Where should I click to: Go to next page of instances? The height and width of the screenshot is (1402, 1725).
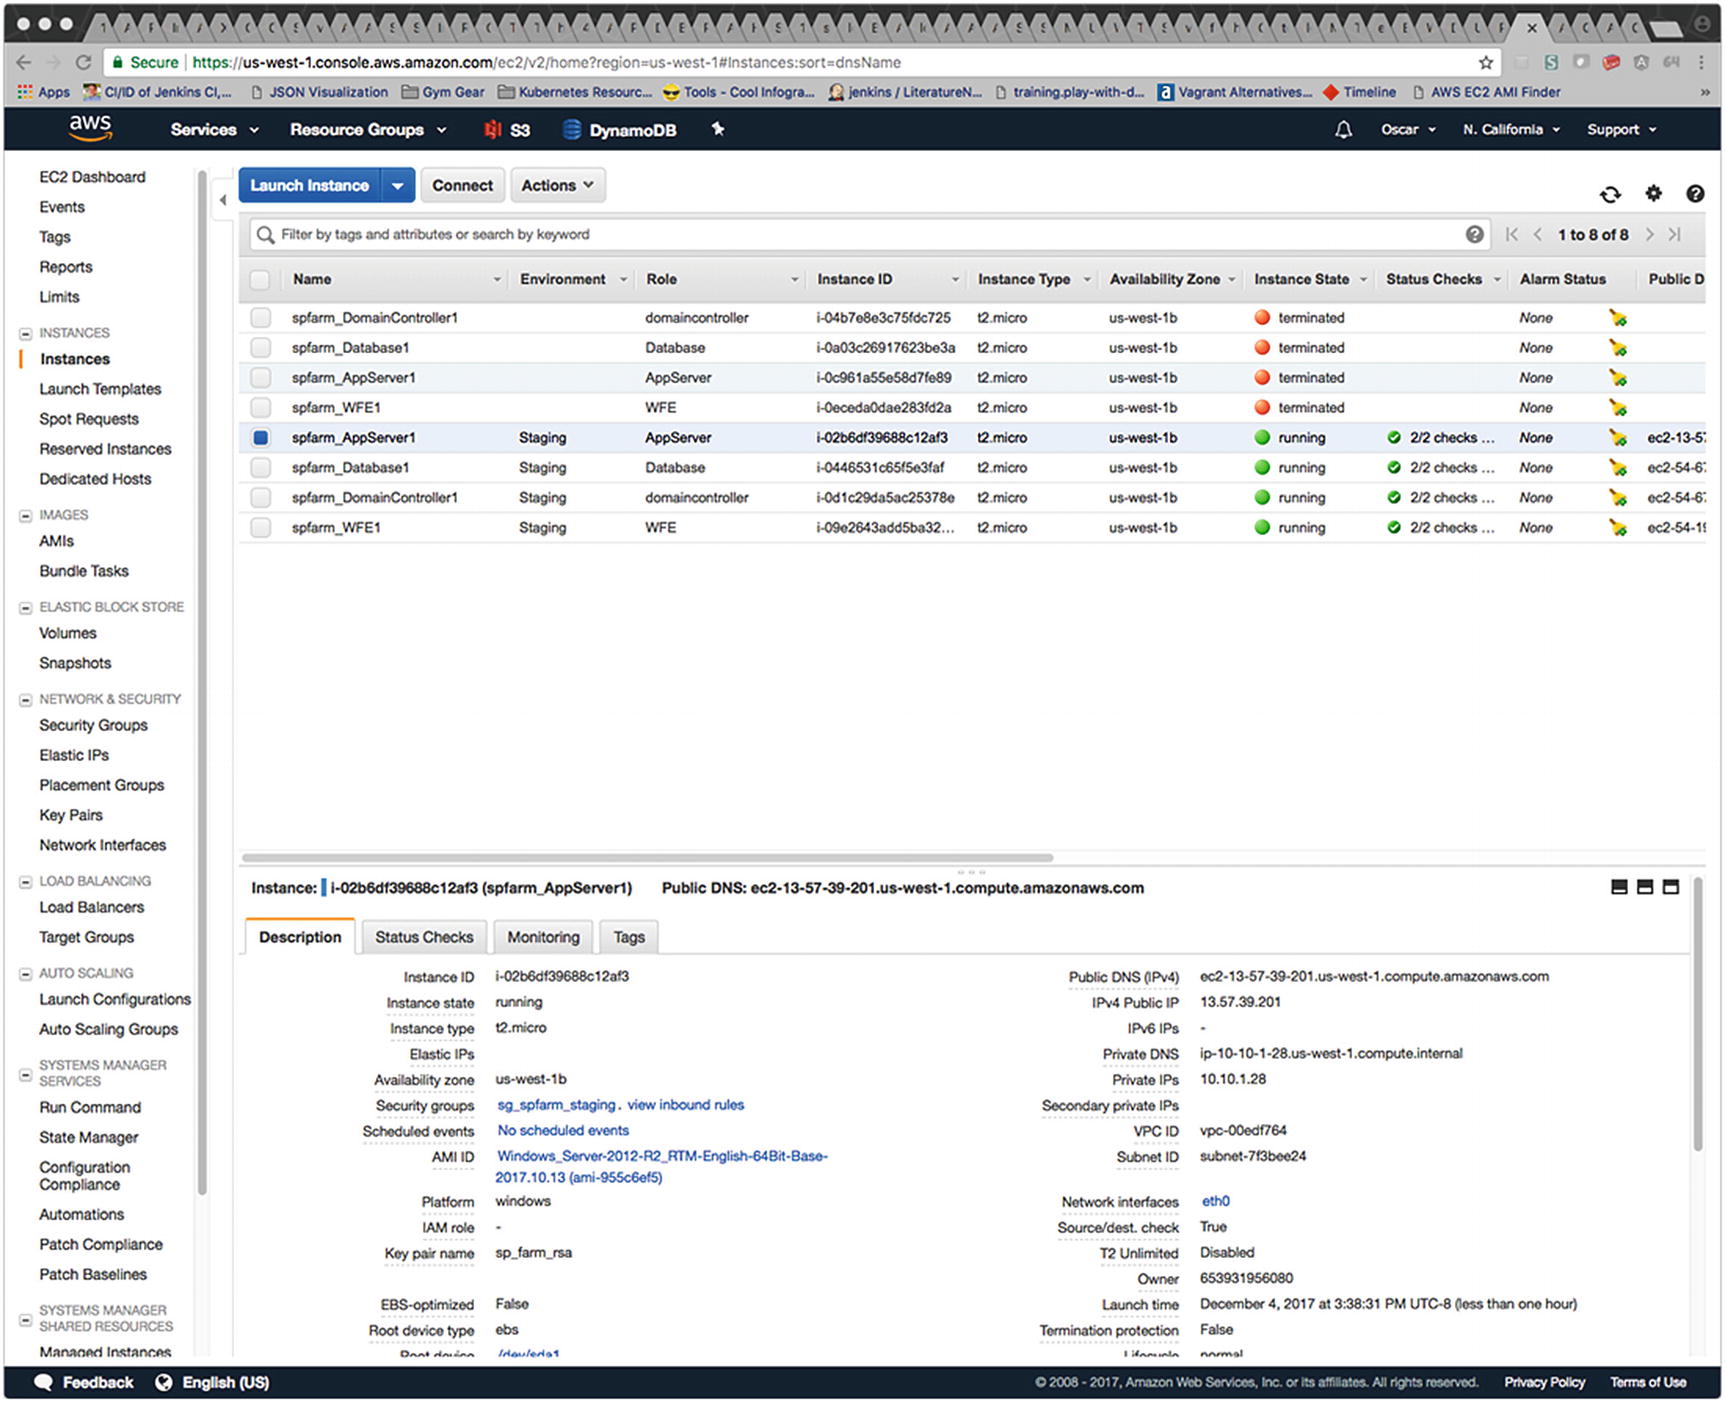[1649, 234]
